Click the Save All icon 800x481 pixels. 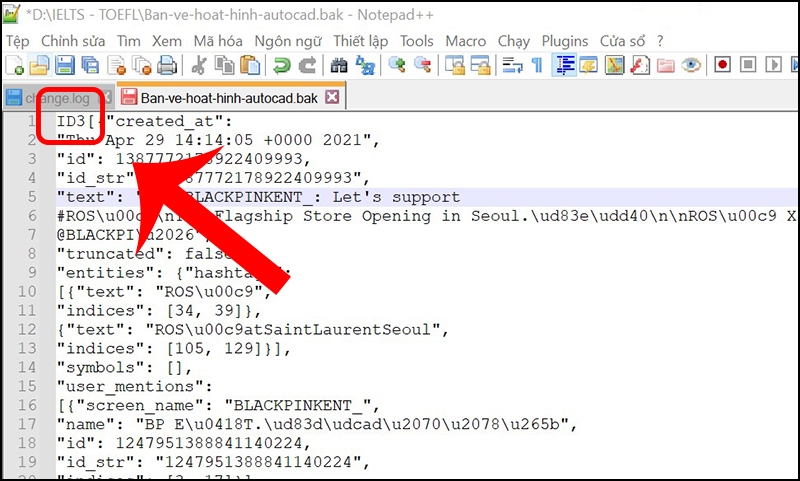click(90, 65)
